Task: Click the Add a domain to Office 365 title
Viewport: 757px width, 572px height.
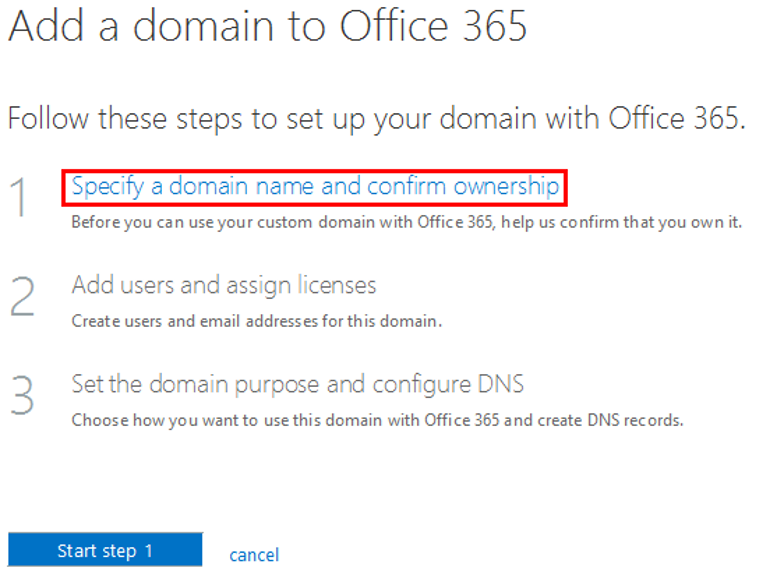Action: [267, 27]
